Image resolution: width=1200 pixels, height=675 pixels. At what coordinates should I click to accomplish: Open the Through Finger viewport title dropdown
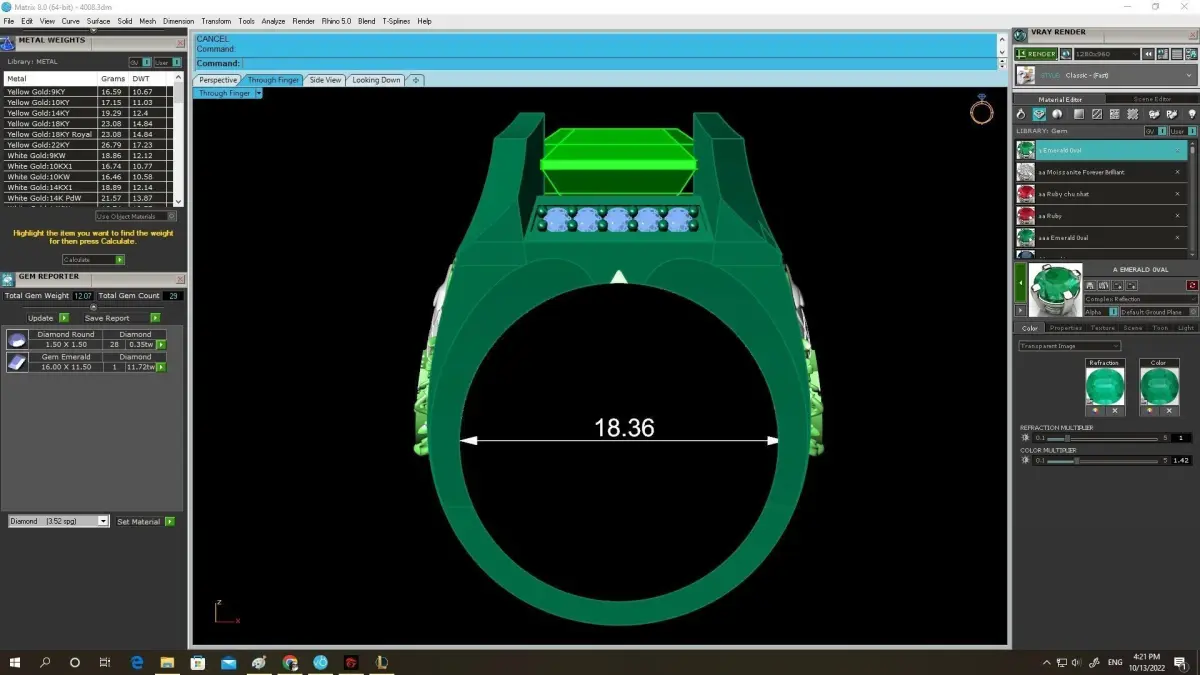[258, 93]
